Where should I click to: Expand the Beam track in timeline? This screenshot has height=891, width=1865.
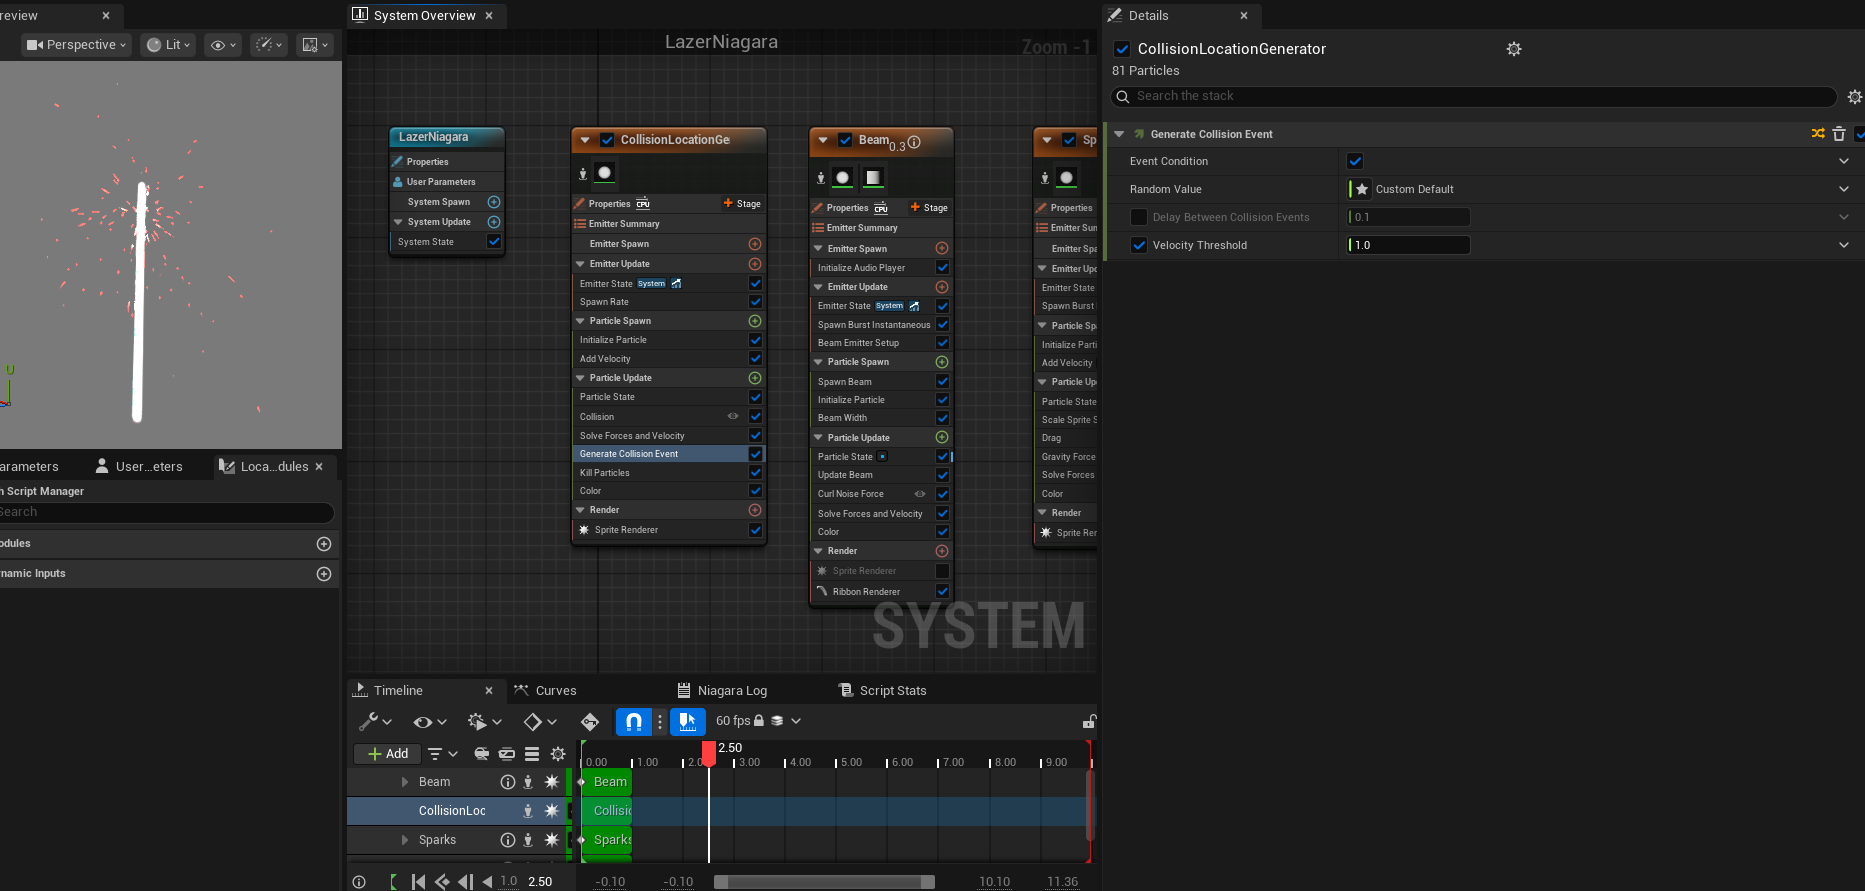point(405,782)
